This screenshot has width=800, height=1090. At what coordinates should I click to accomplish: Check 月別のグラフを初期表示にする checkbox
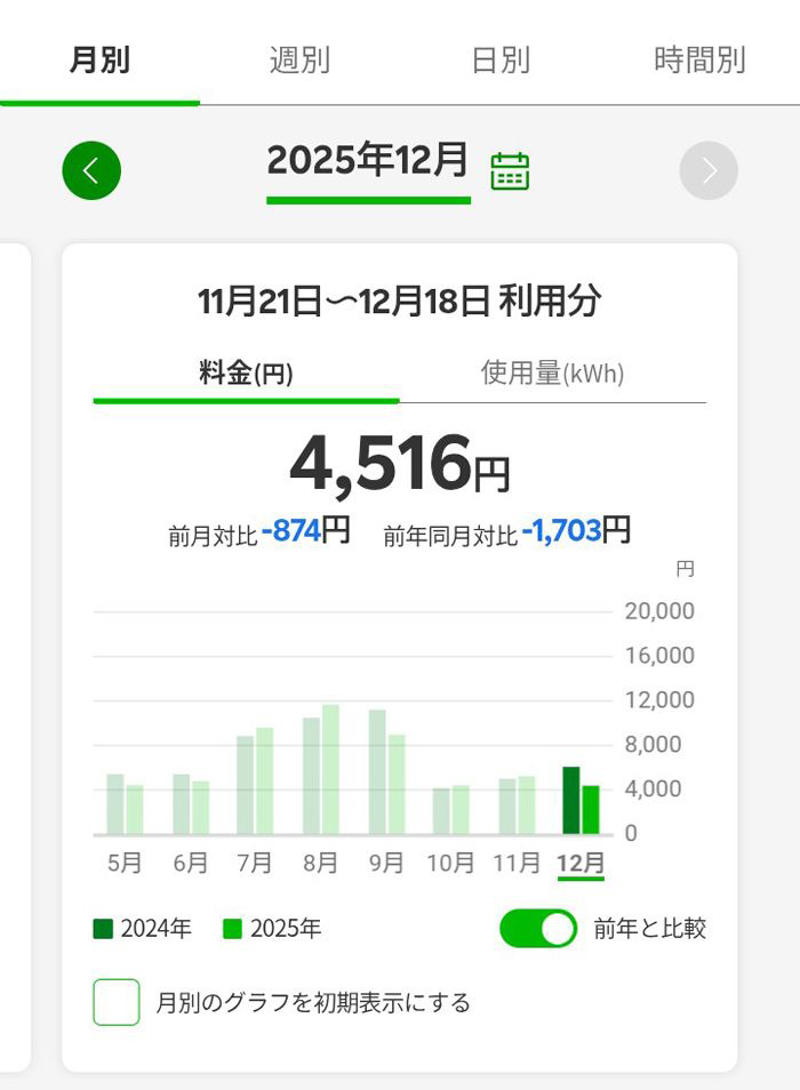click(x=117, y=1002)
